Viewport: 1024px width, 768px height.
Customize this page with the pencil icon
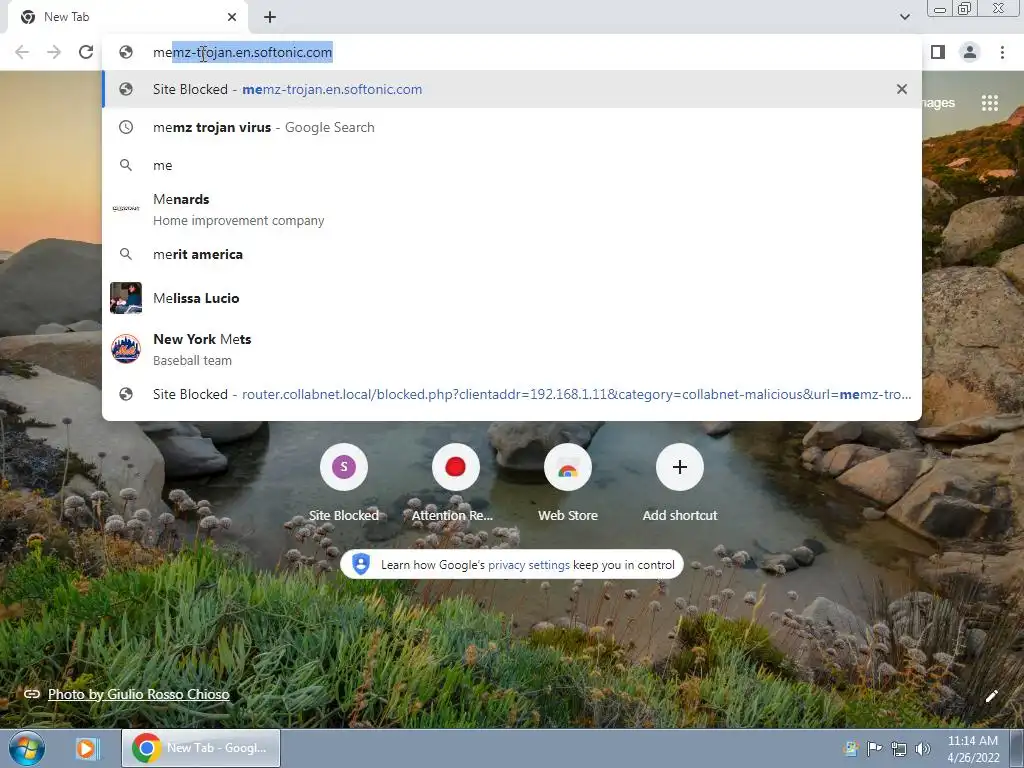pos(991,696)
